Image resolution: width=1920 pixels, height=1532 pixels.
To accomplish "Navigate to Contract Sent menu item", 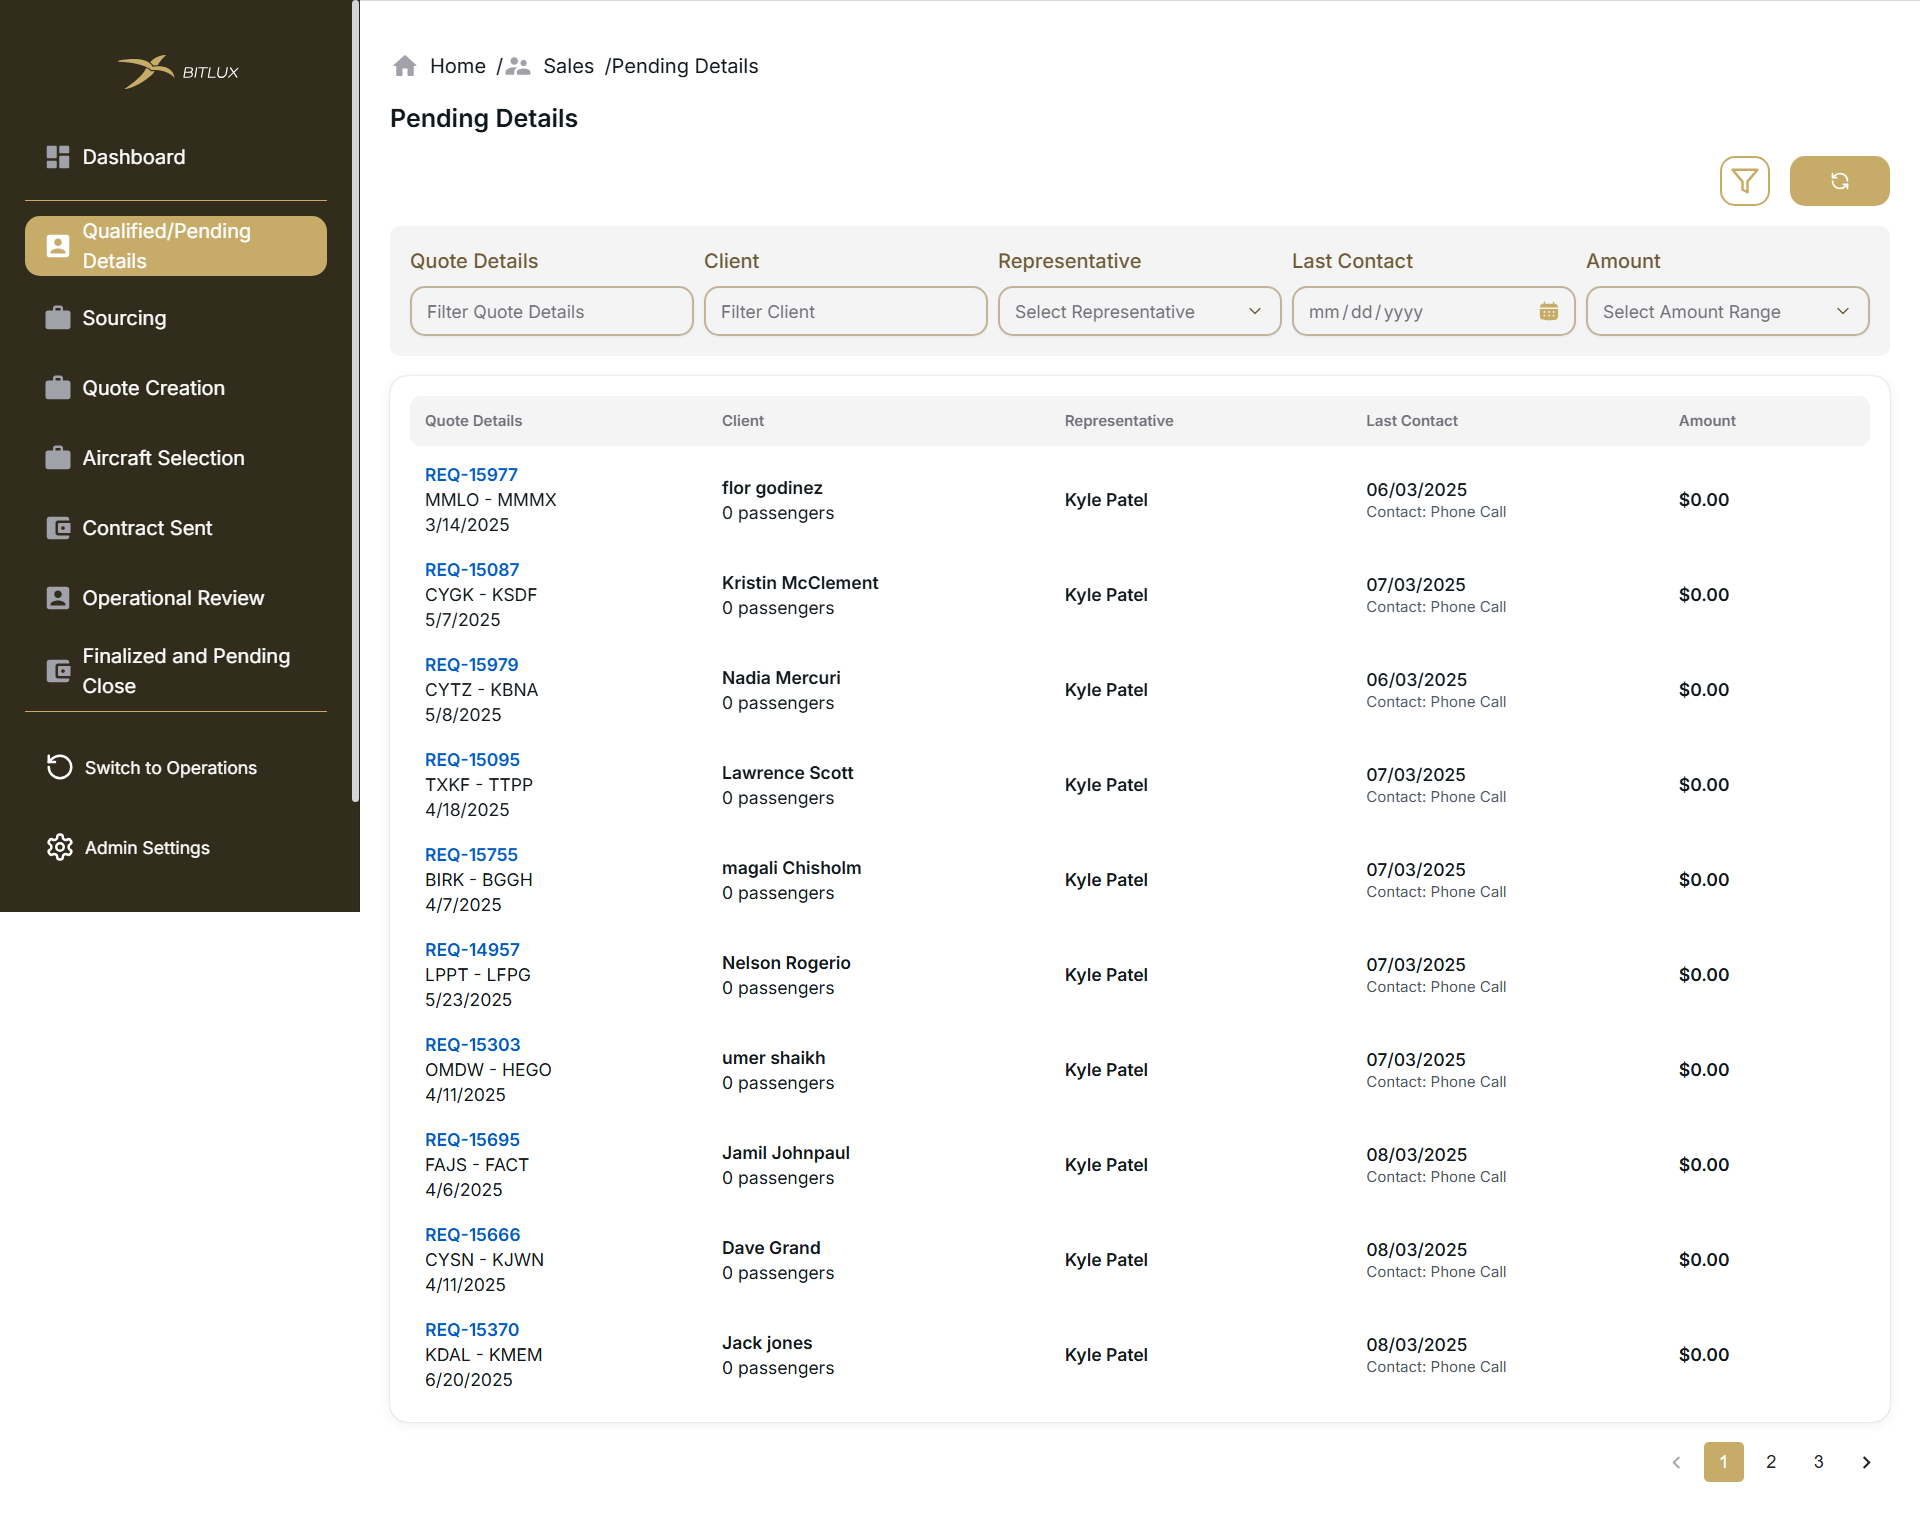I will pyautogui.click(x=147, y=528).
